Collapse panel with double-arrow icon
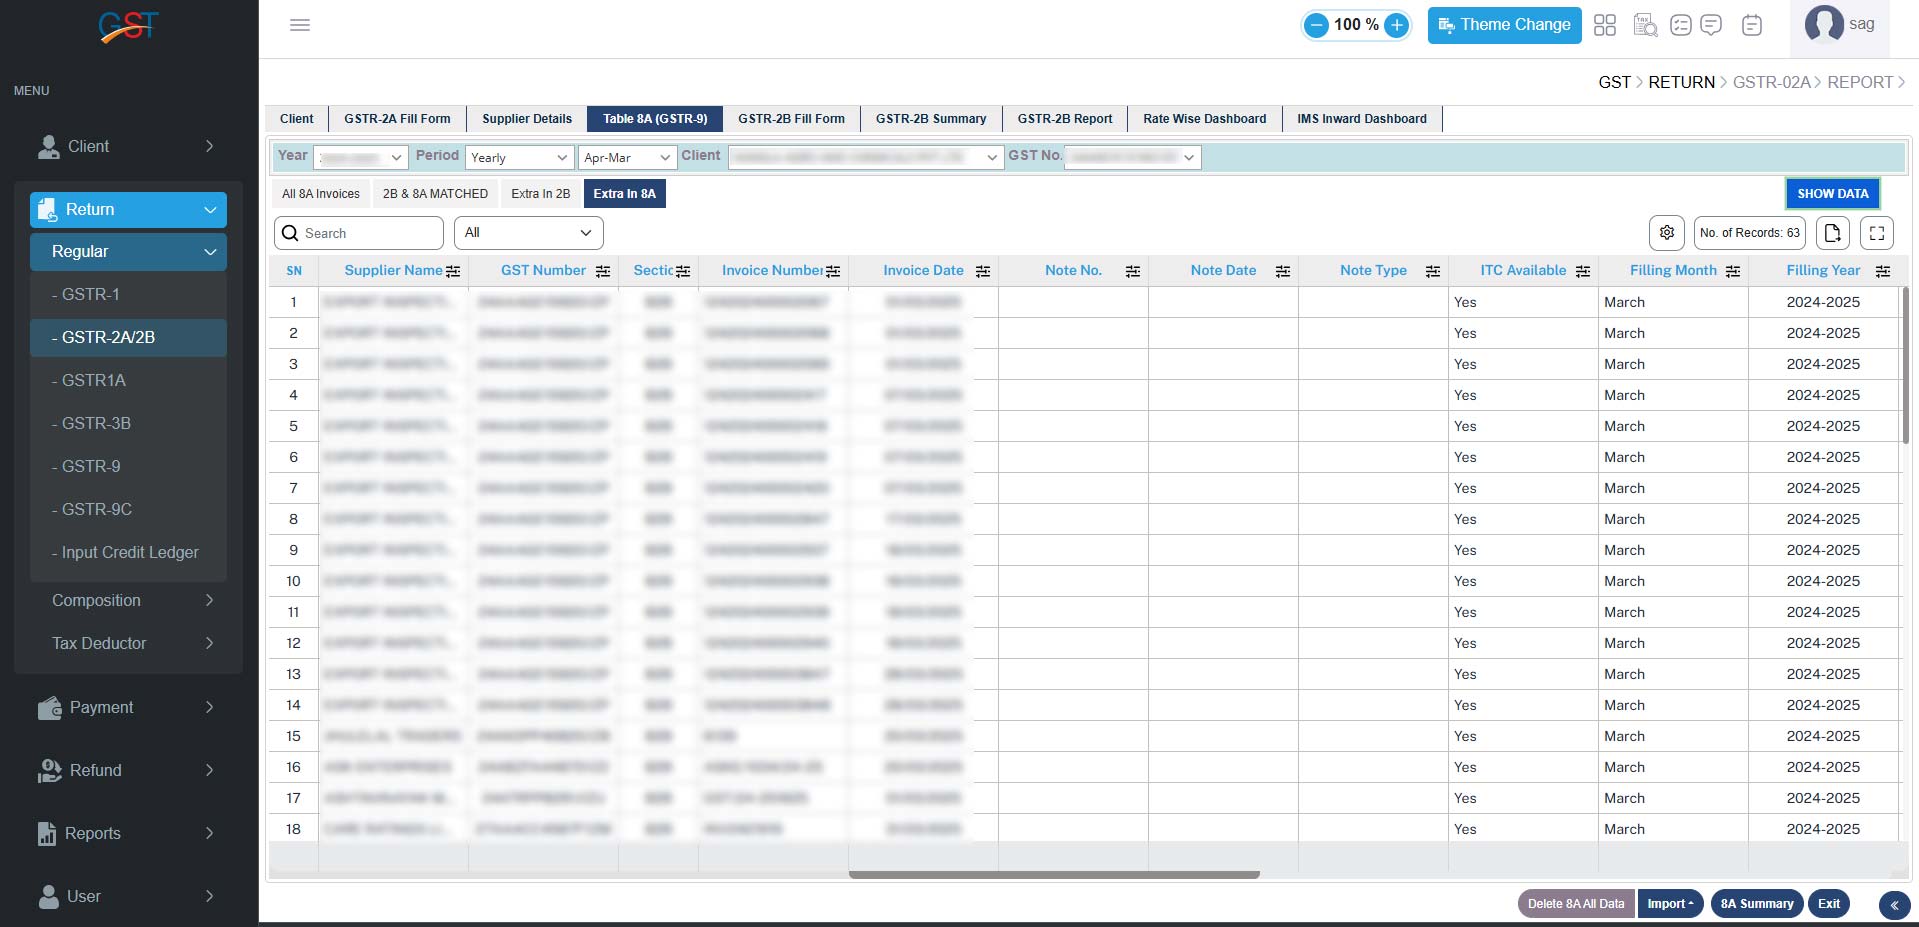Image resolution: width=1919 pixels, height=927 pixels. click(1893, 905)
